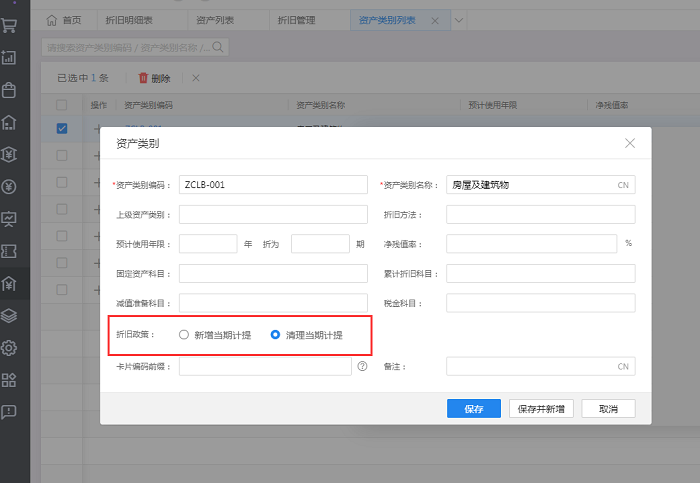Click the layers stack sidebar icon
700x483 pixels.
(x=9, y=316)
